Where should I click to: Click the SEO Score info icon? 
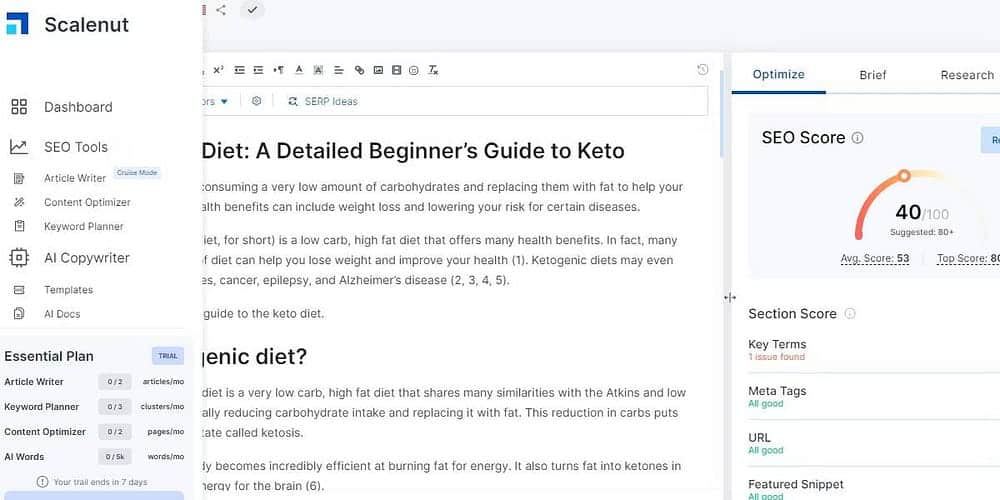(x=858, y=138)
